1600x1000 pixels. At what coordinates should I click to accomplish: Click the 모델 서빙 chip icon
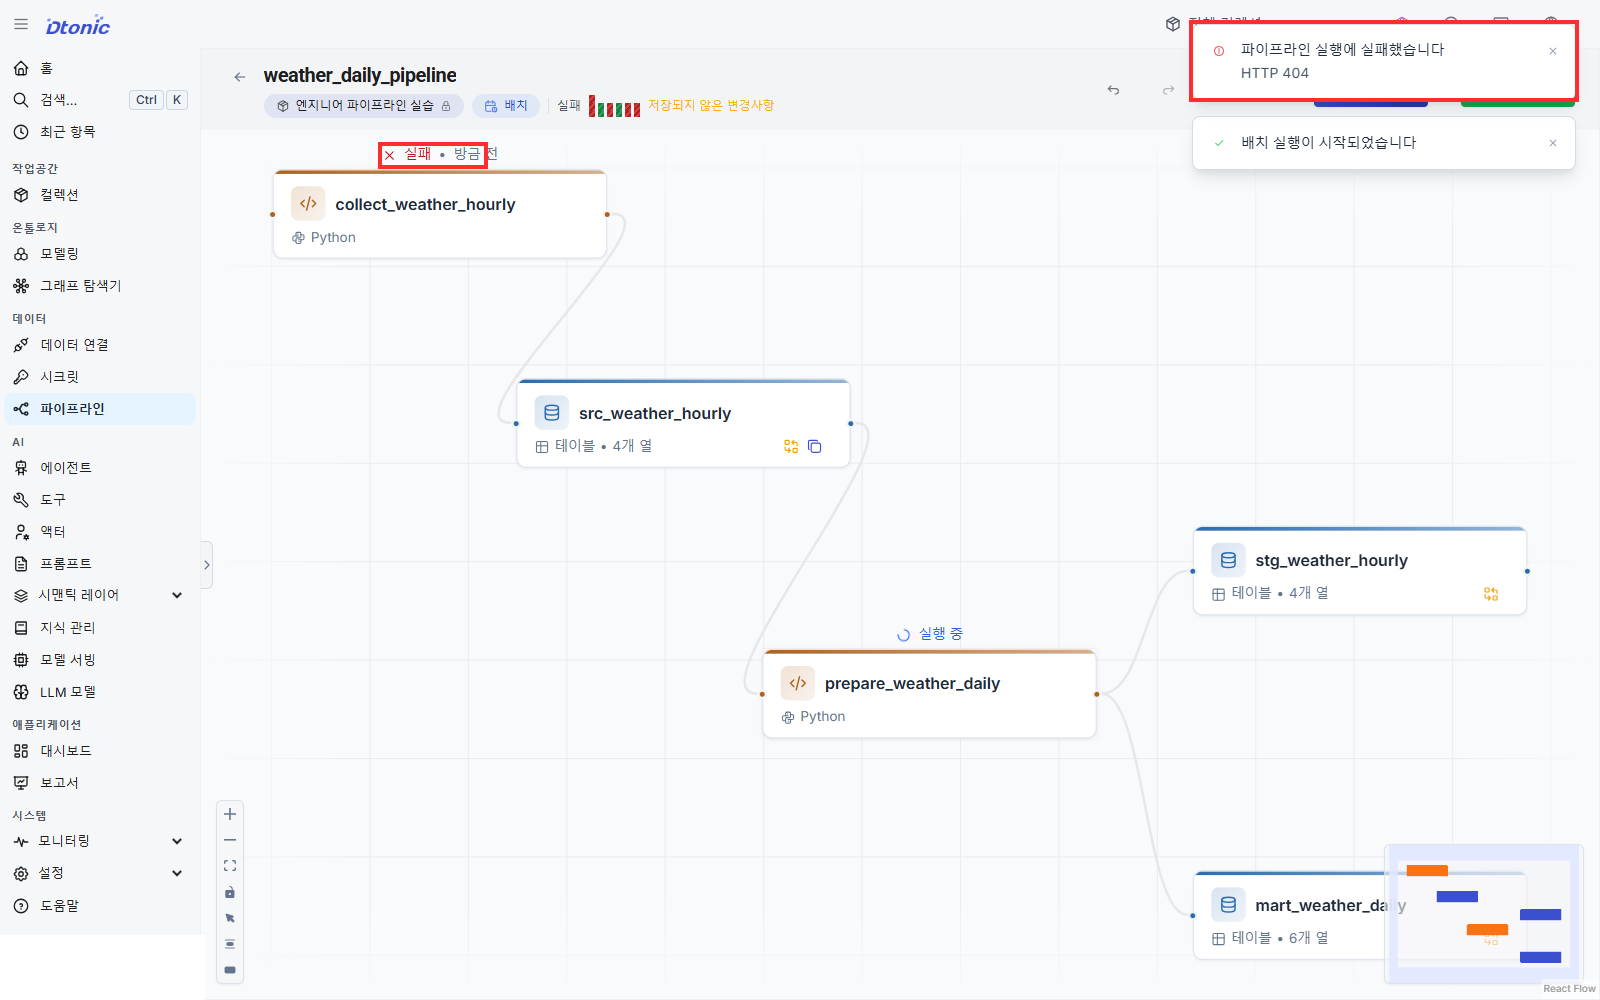tap(21, 660)
